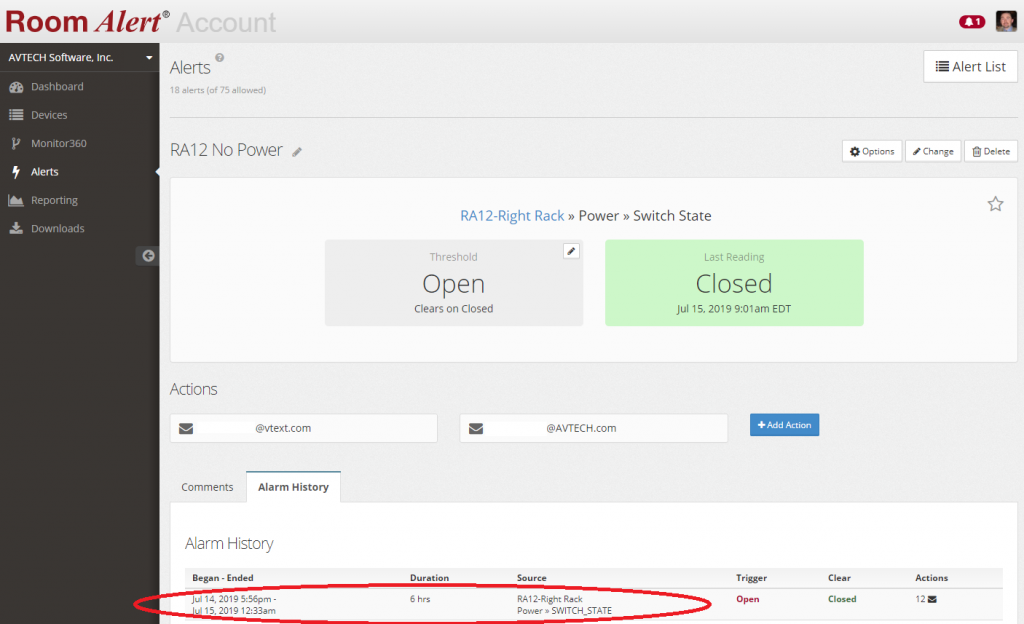Edit alert name with pencil icon
This screenshot has width=1024, height=624.
pos(297,152)
